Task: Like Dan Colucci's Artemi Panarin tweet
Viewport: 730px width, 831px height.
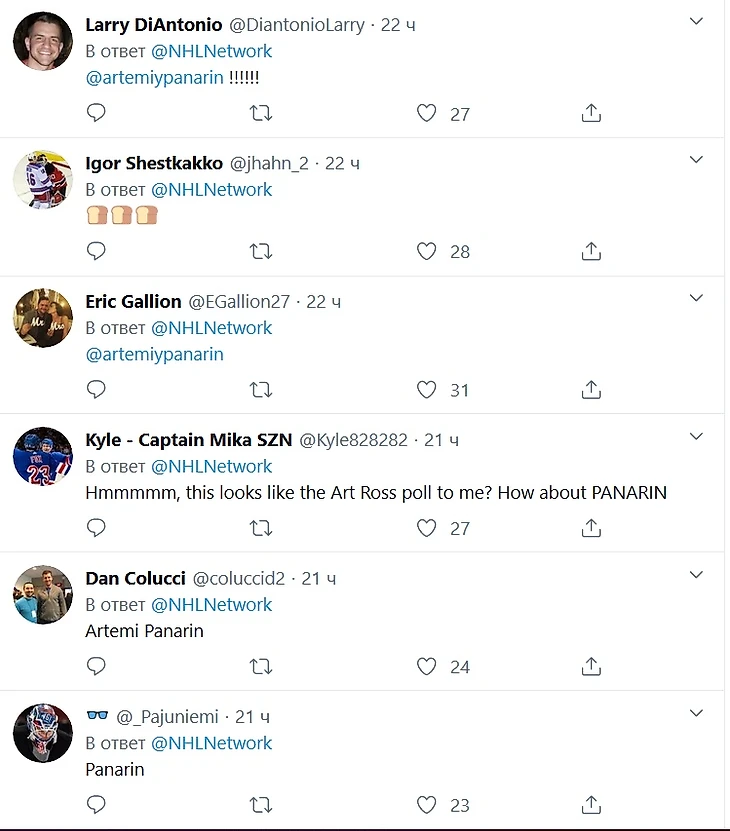Action: pos(427,665)
